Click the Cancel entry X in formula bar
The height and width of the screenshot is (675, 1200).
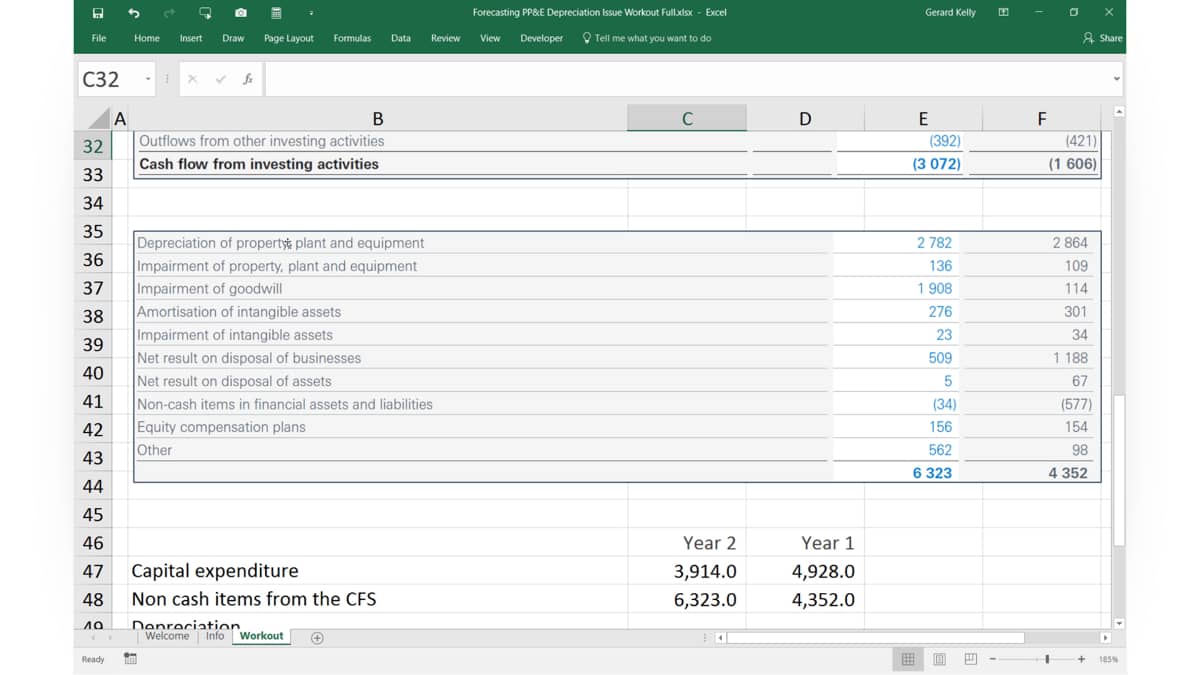click(x=192, y=79)
